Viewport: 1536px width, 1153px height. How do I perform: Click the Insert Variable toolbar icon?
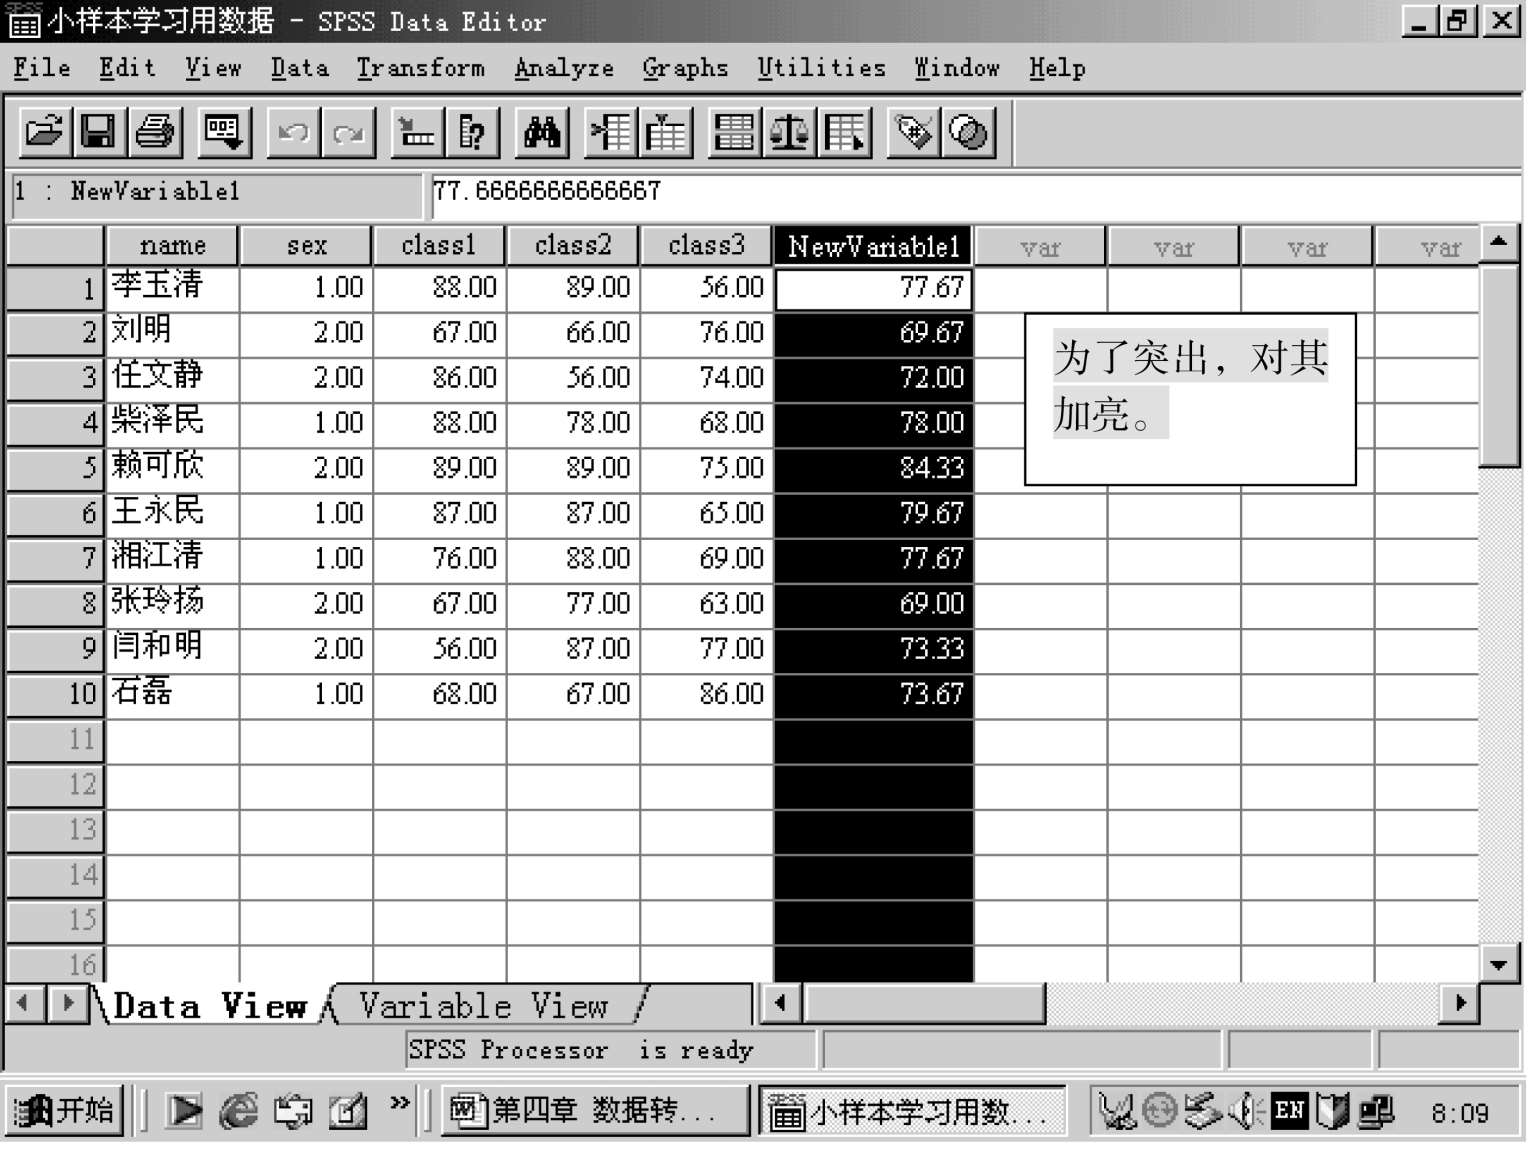[x=667, y=132]
